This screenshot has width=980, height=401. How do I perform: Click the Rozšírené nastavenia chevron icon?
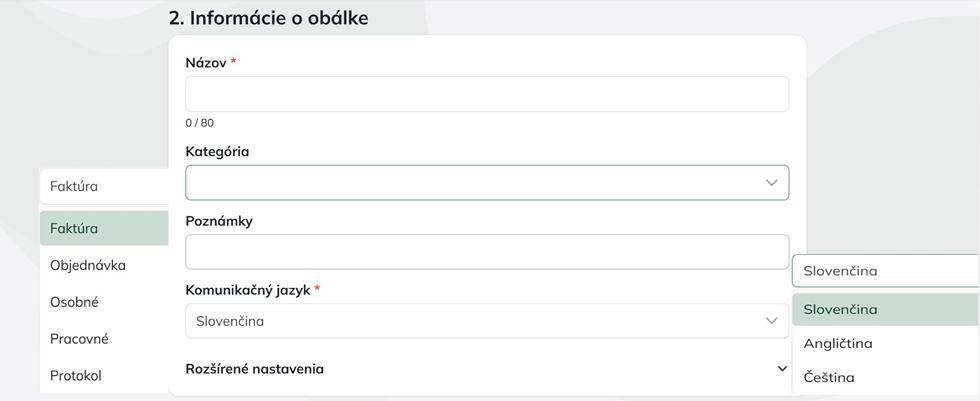pos(782,369)
